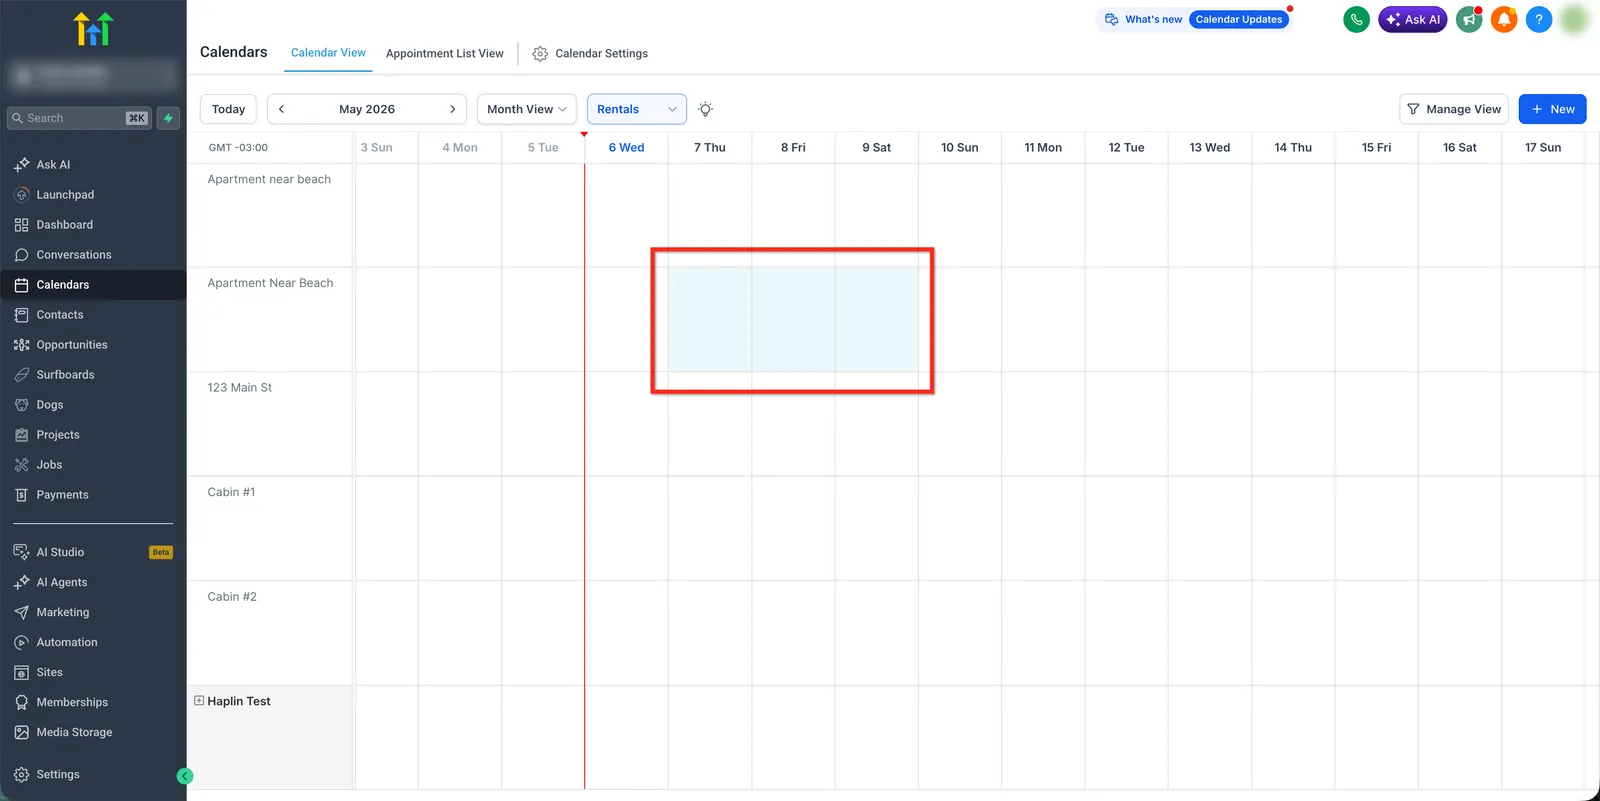The width and height of the screenshot is (1600, 801).
Task: Switch to Appointment List View tab
Action: [x=445, y=54]
